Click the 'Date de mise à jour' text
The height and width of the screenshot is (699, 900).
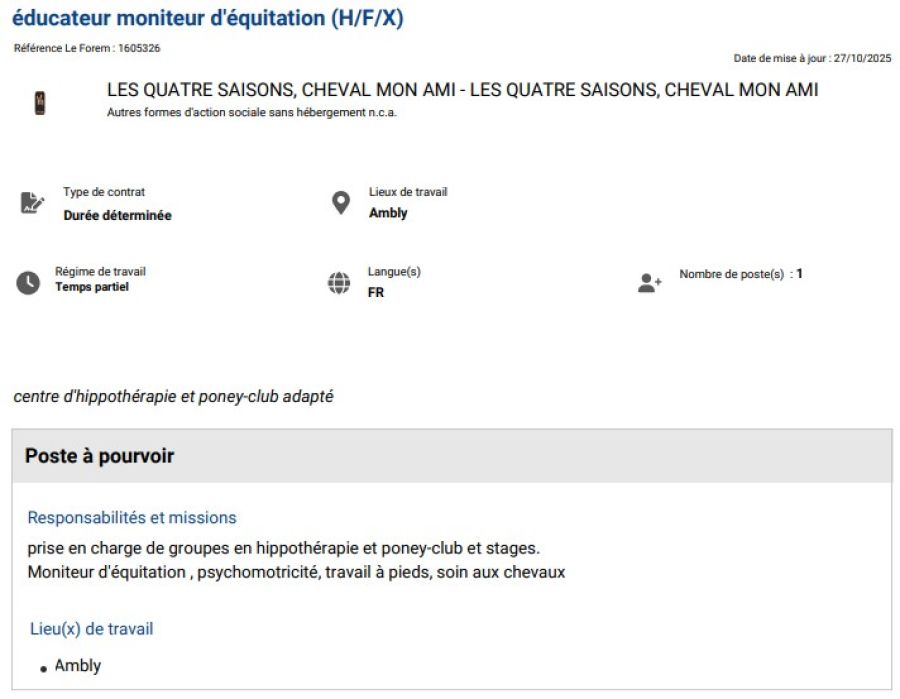tap(811, 58)
